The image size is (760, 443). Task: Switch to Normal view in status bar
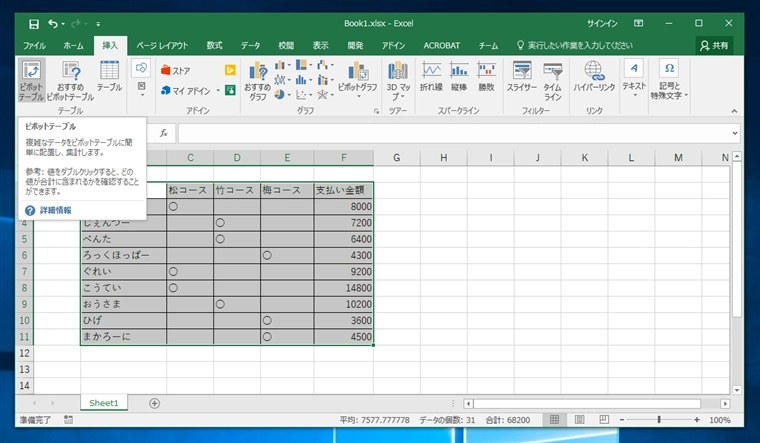point(554,420)
